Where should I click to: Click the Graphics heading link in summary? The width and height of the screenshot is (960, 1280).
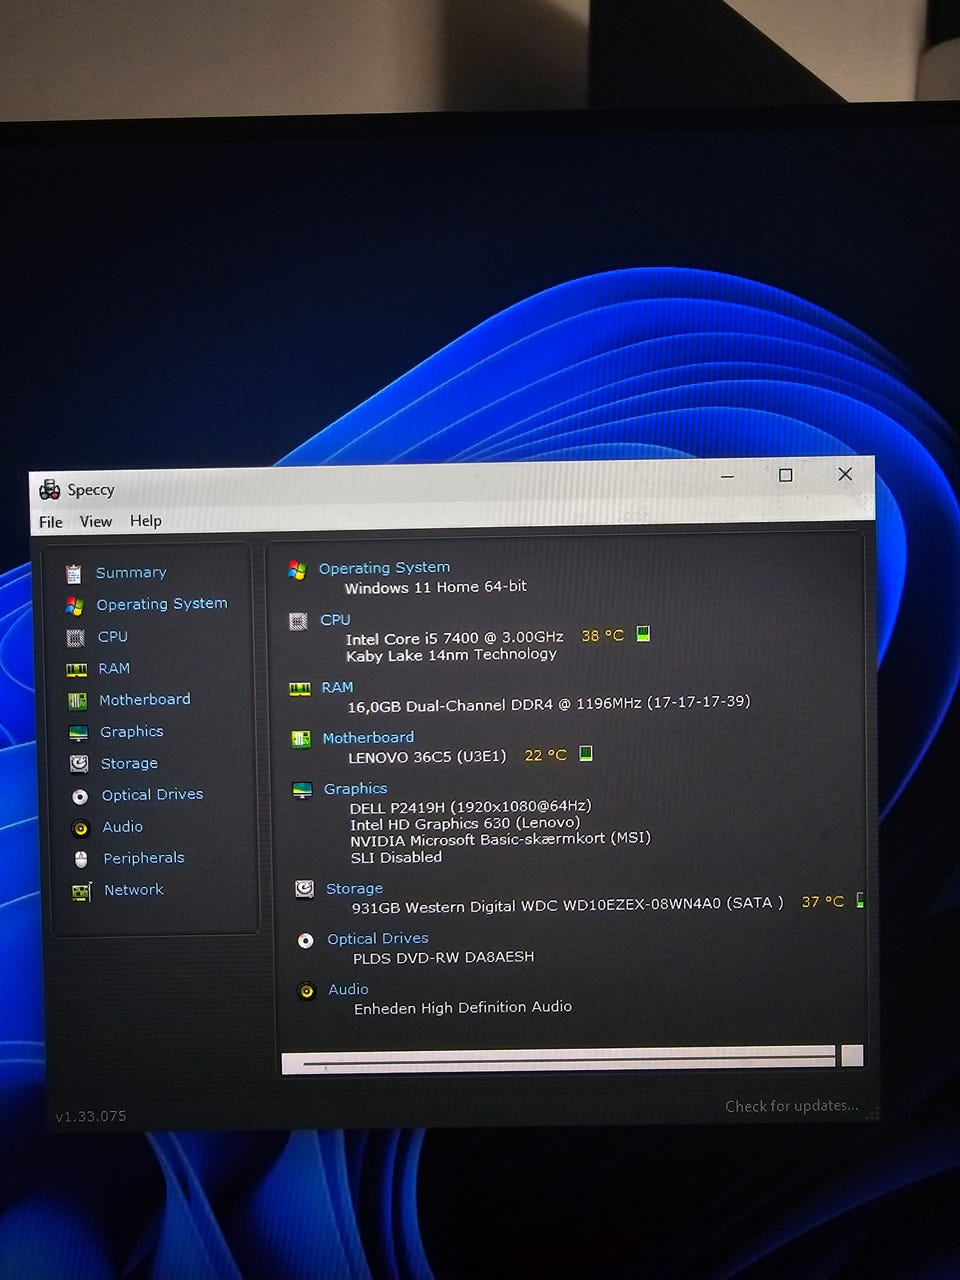[x=355, y=789]
